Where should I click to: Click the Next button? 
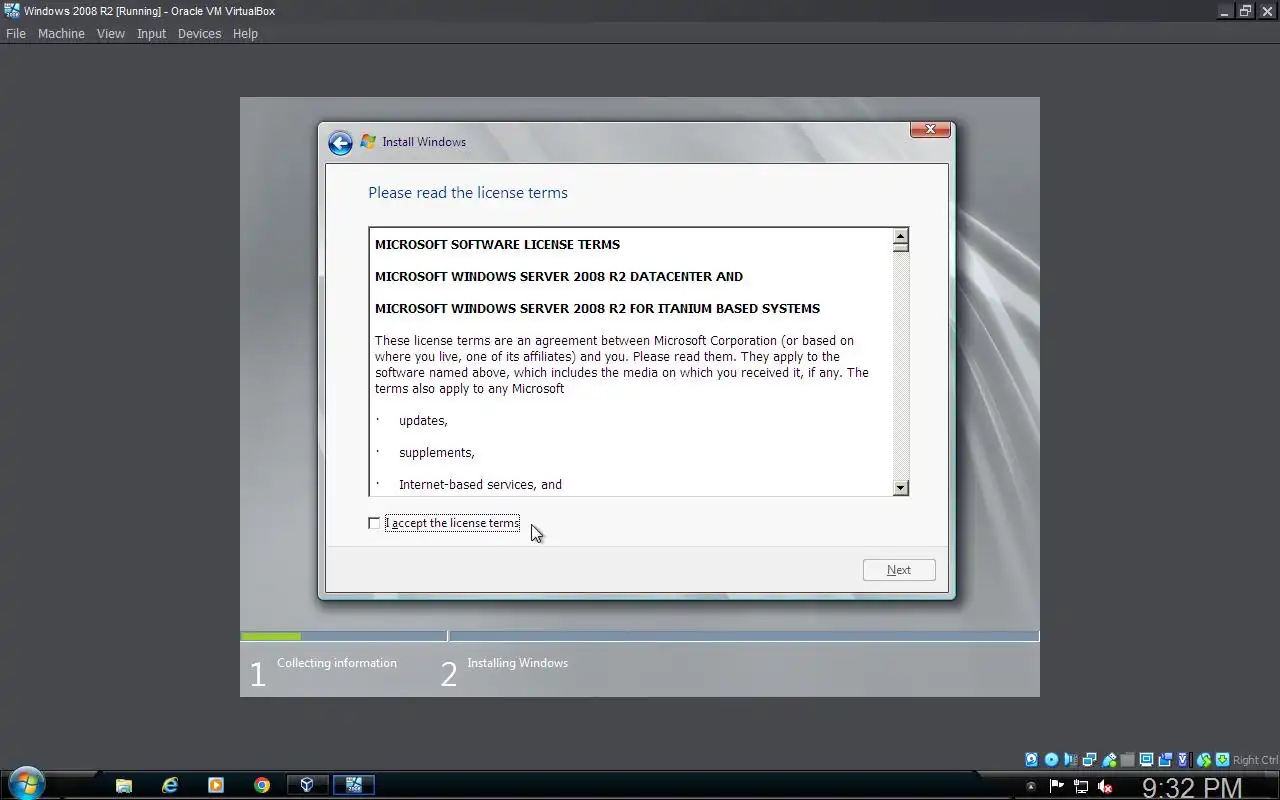click(x=899, y=570)
